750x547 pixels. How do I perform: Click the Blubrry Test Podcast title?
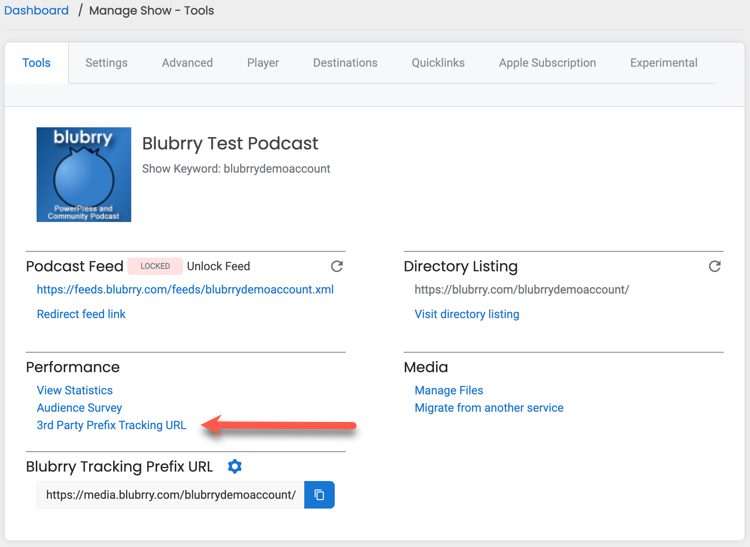click(x=230, y=143)
